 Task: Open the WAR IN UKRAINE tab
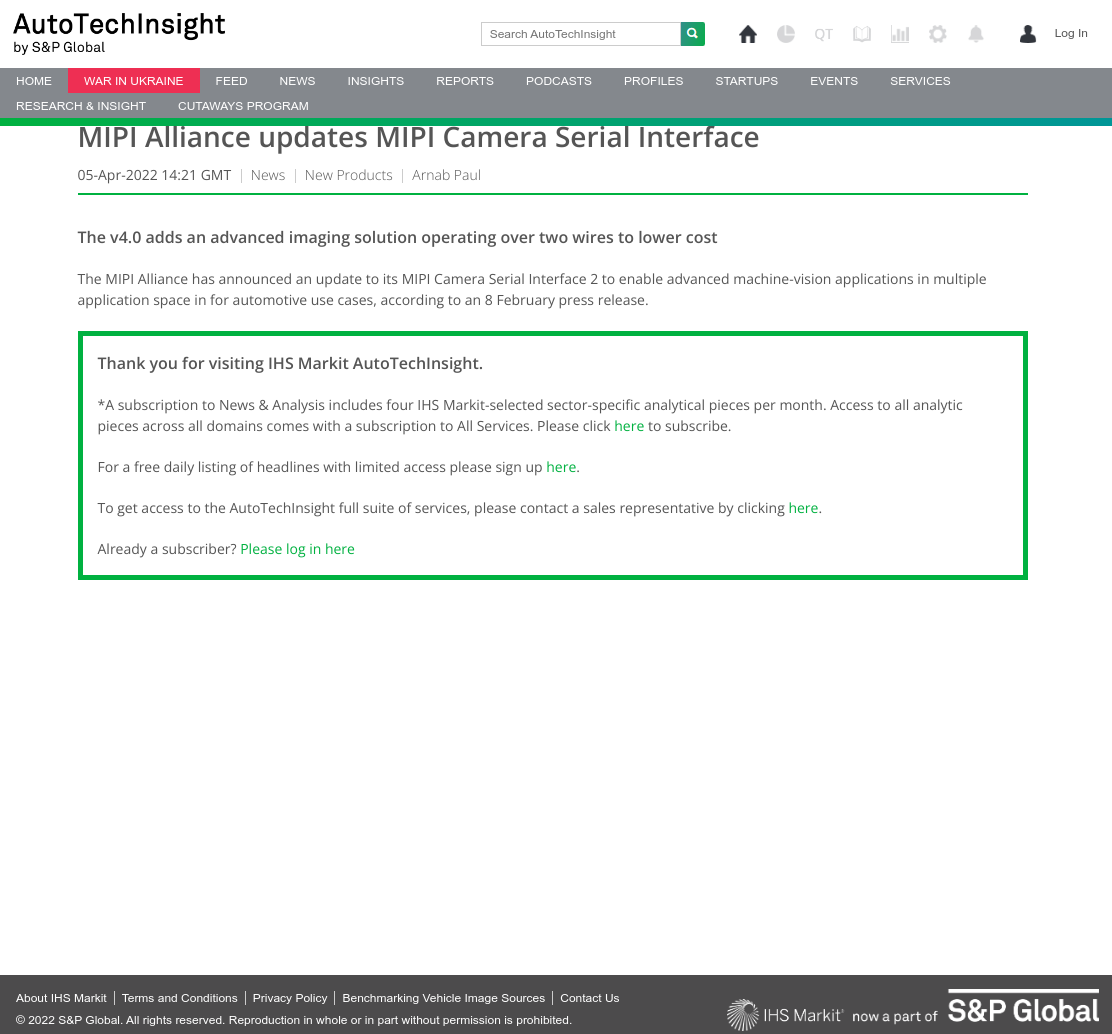[x=133, y=81]
